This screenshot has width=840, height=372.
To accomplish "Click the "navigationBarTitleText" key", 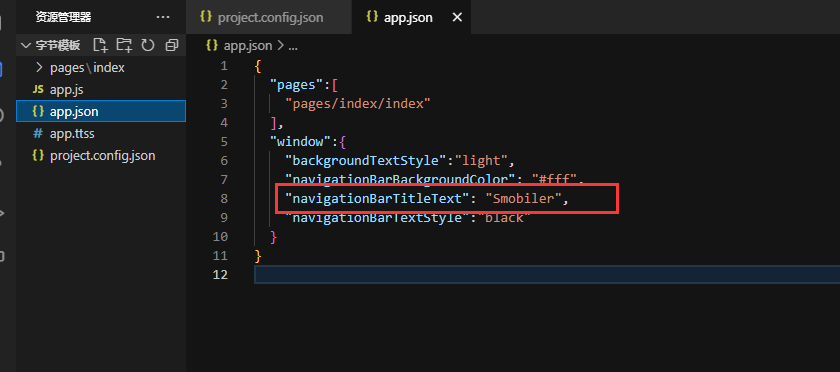I will tap(377, 198).
